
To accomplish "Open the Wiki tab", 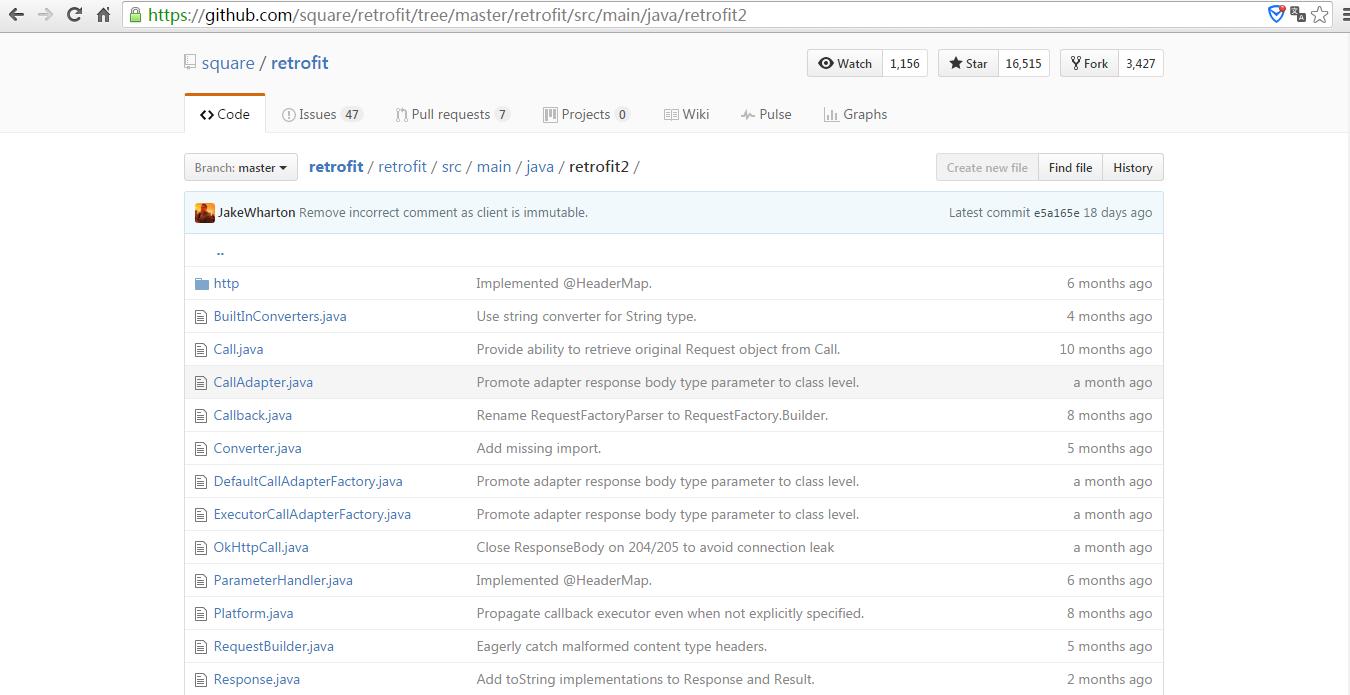I will point(686,114).
